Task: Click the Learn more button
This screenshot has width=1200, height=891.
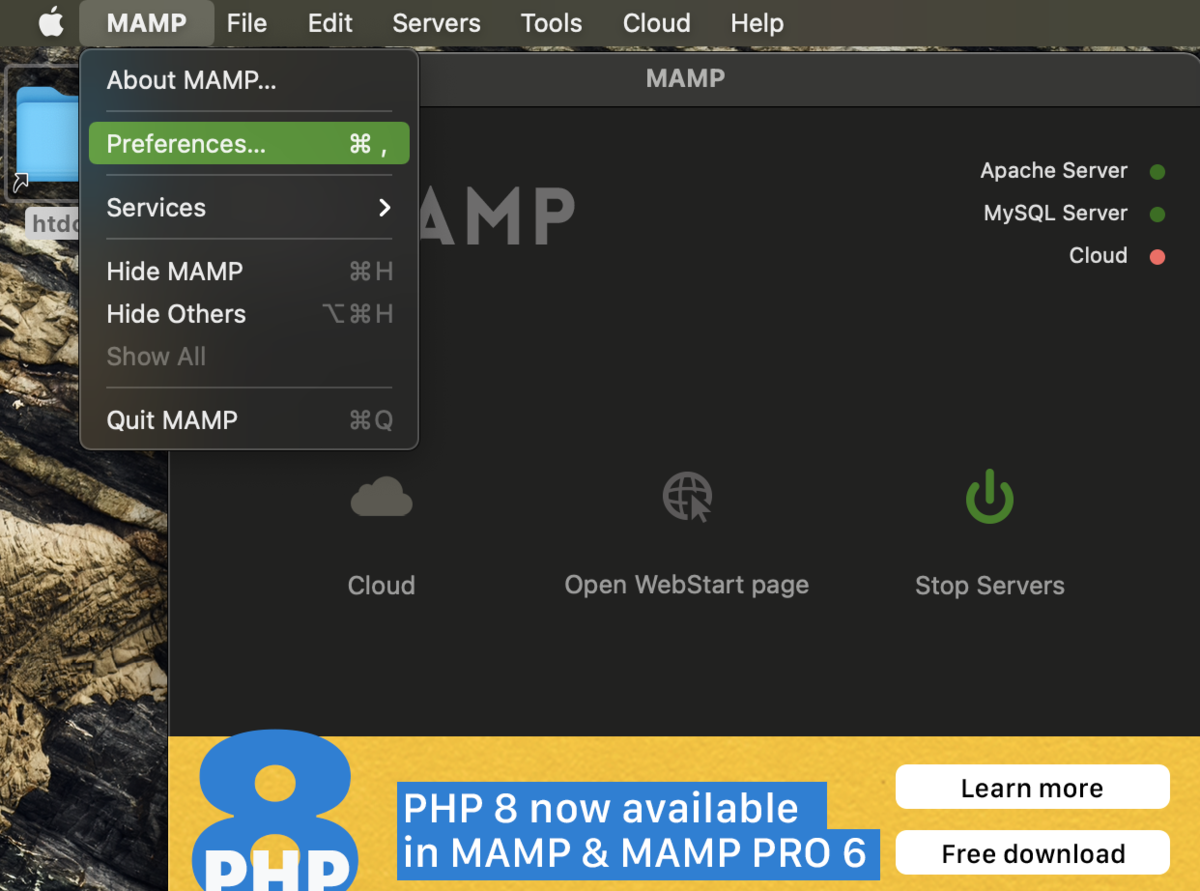Action: tap(1032, 787)
